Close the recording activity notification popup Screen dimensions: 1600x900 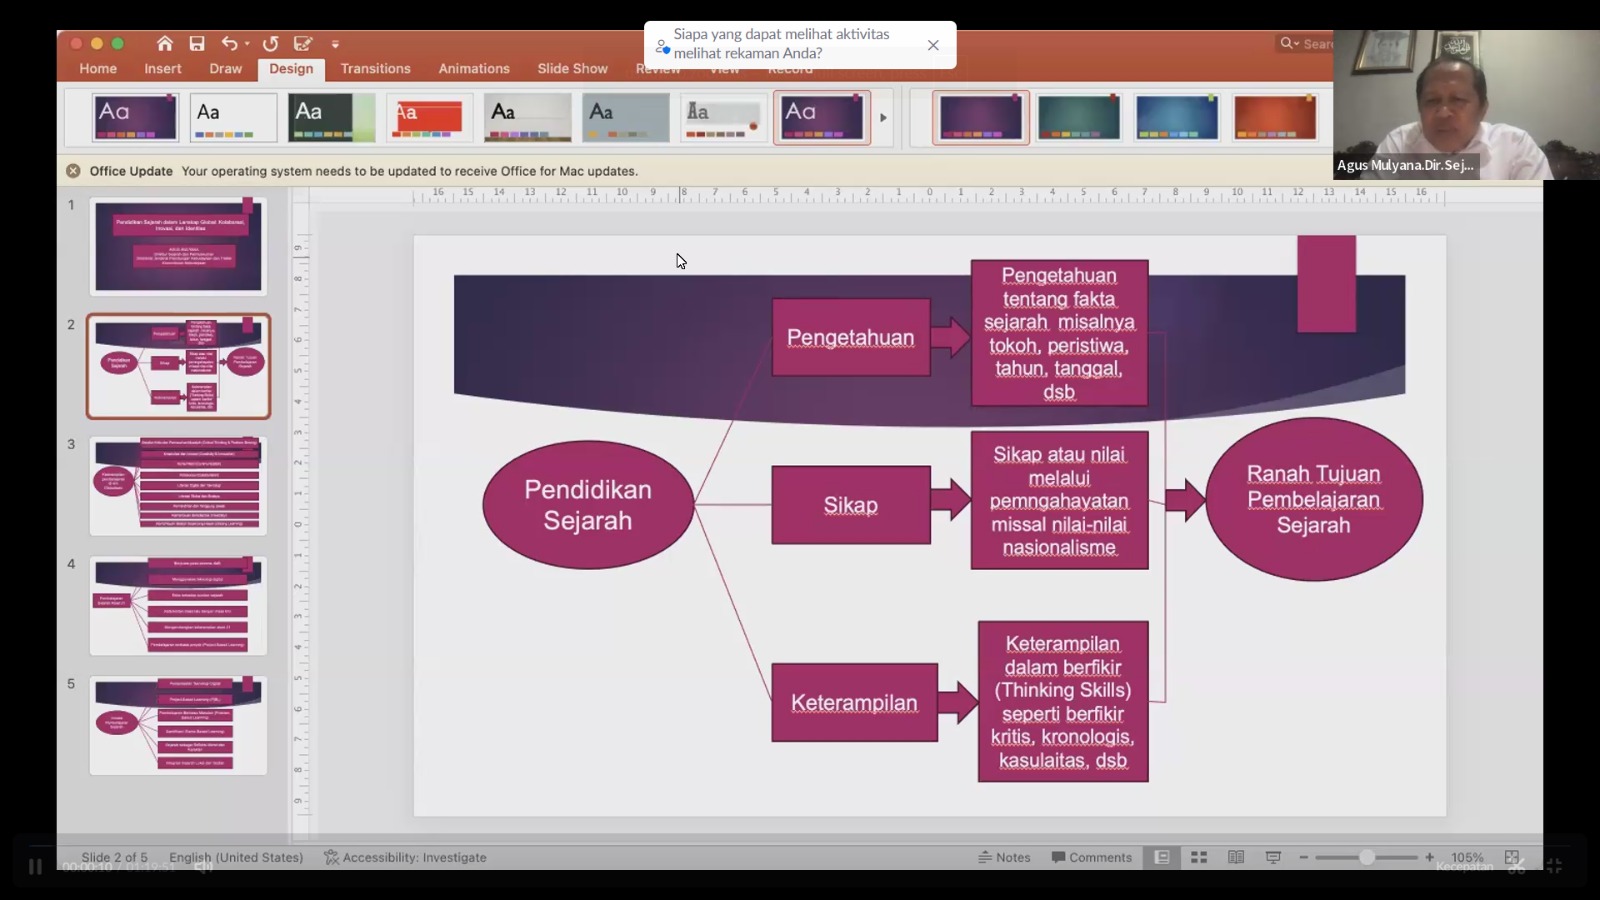tap(933, 45)
